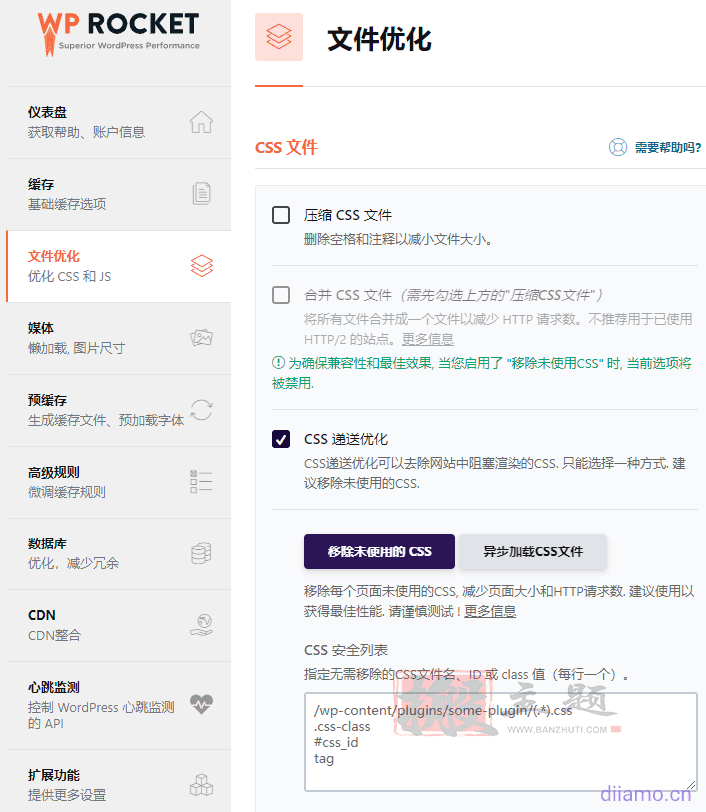The height and width of the screenshot is (812, 706).
Task: Click inside the CSS 安全列表 textarea
Action: tap(500, 742)
